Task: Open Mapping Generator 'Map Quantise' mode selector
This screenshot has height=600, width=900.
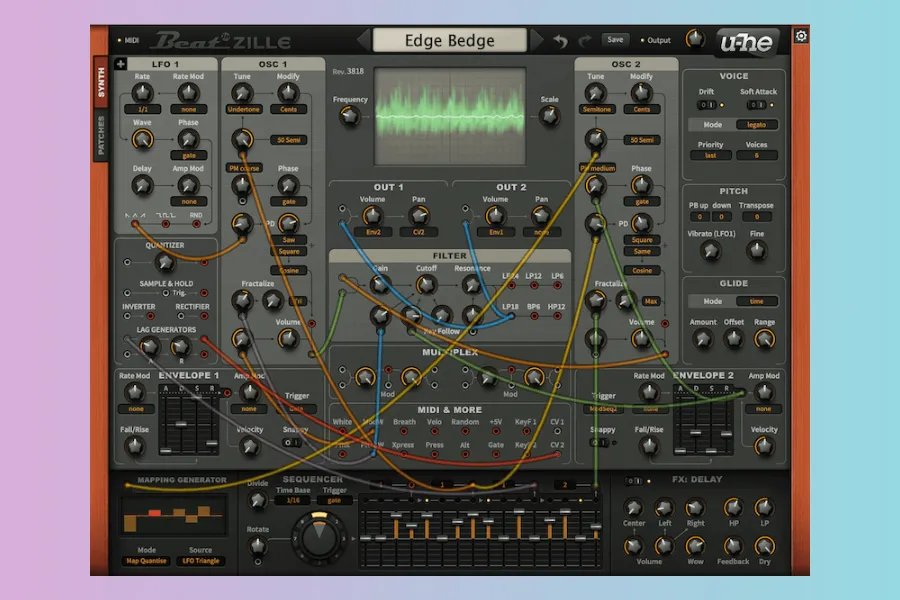Action: pos(146,561)
